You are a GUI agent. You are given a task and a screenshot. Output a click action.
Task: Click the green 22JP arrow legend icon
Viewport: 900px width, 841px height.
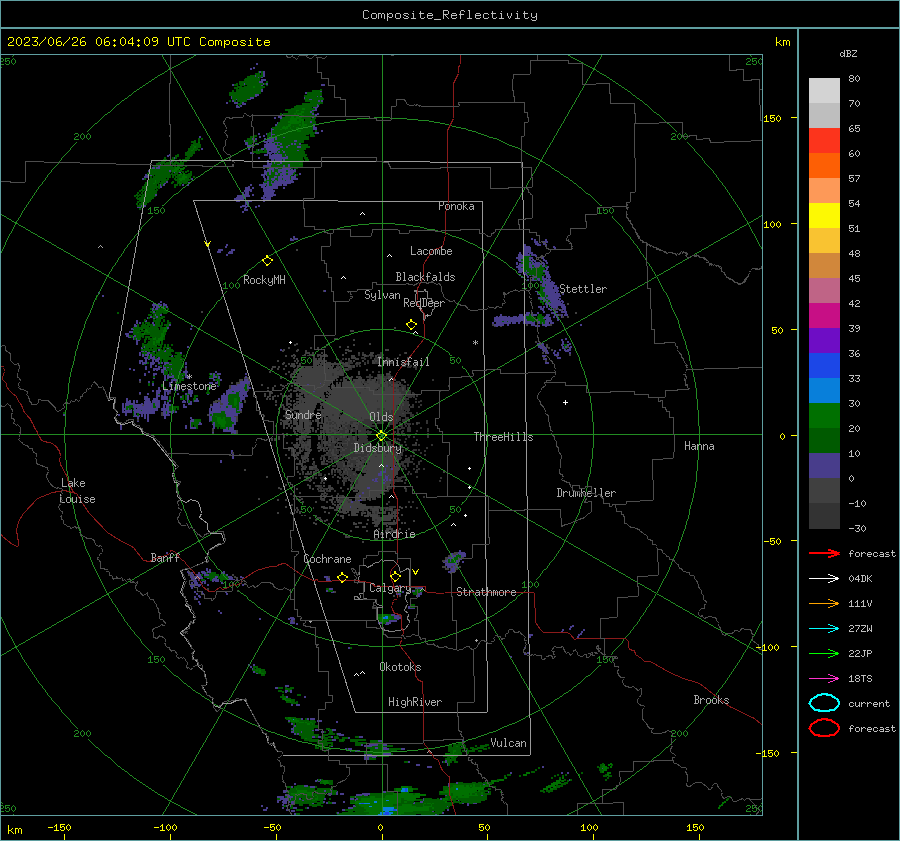click(x=824, y=653)
